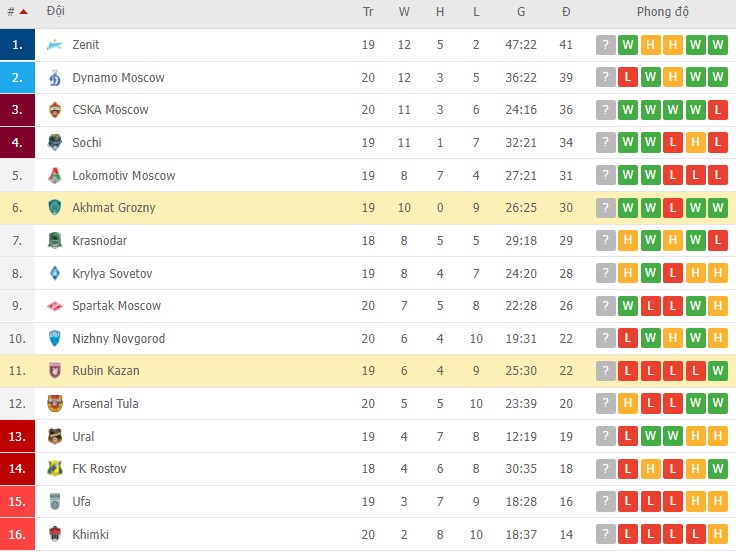Viewport: 736px width, 552px height.
Task: Click the Phong độ form column header
Action: (x=663, y=12)
